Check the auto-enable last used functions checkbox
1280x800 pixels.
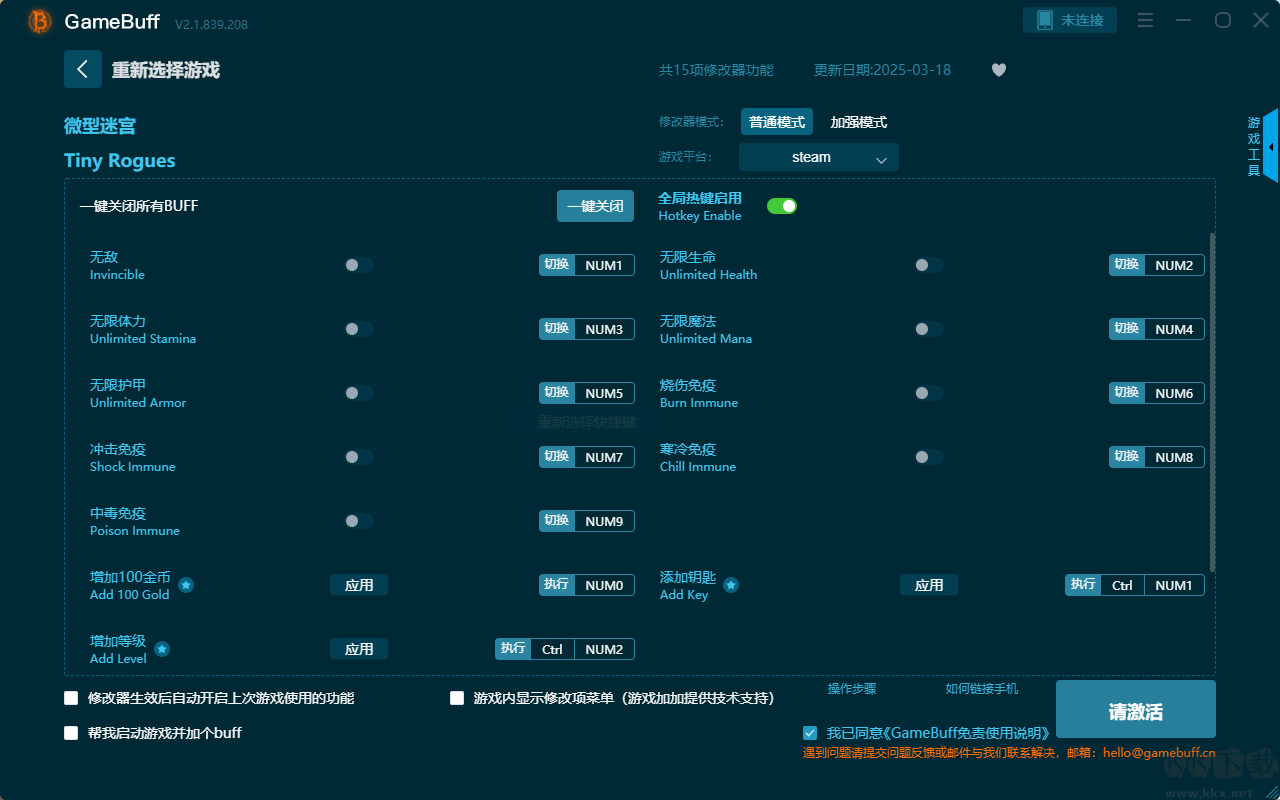click(71, 698)
